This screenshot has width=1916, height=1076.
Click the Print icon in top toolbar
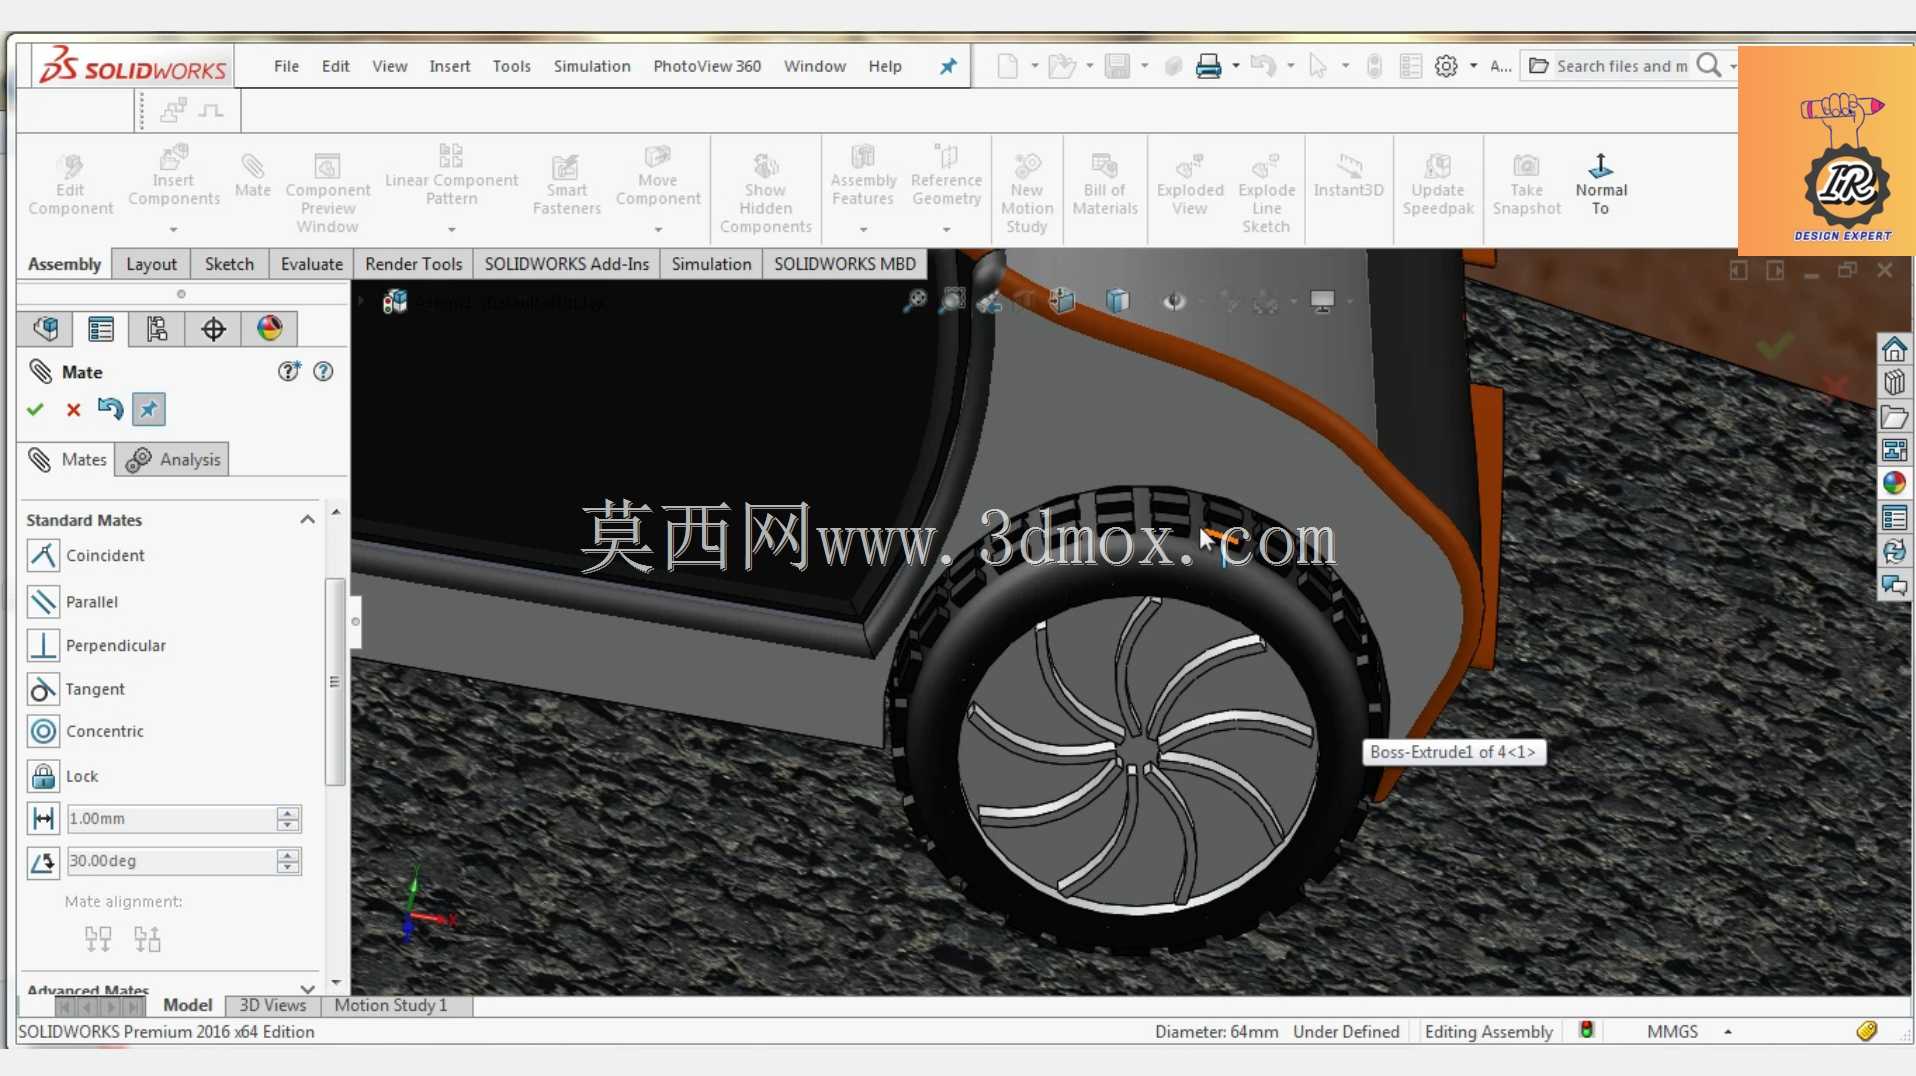(1208, 66)
